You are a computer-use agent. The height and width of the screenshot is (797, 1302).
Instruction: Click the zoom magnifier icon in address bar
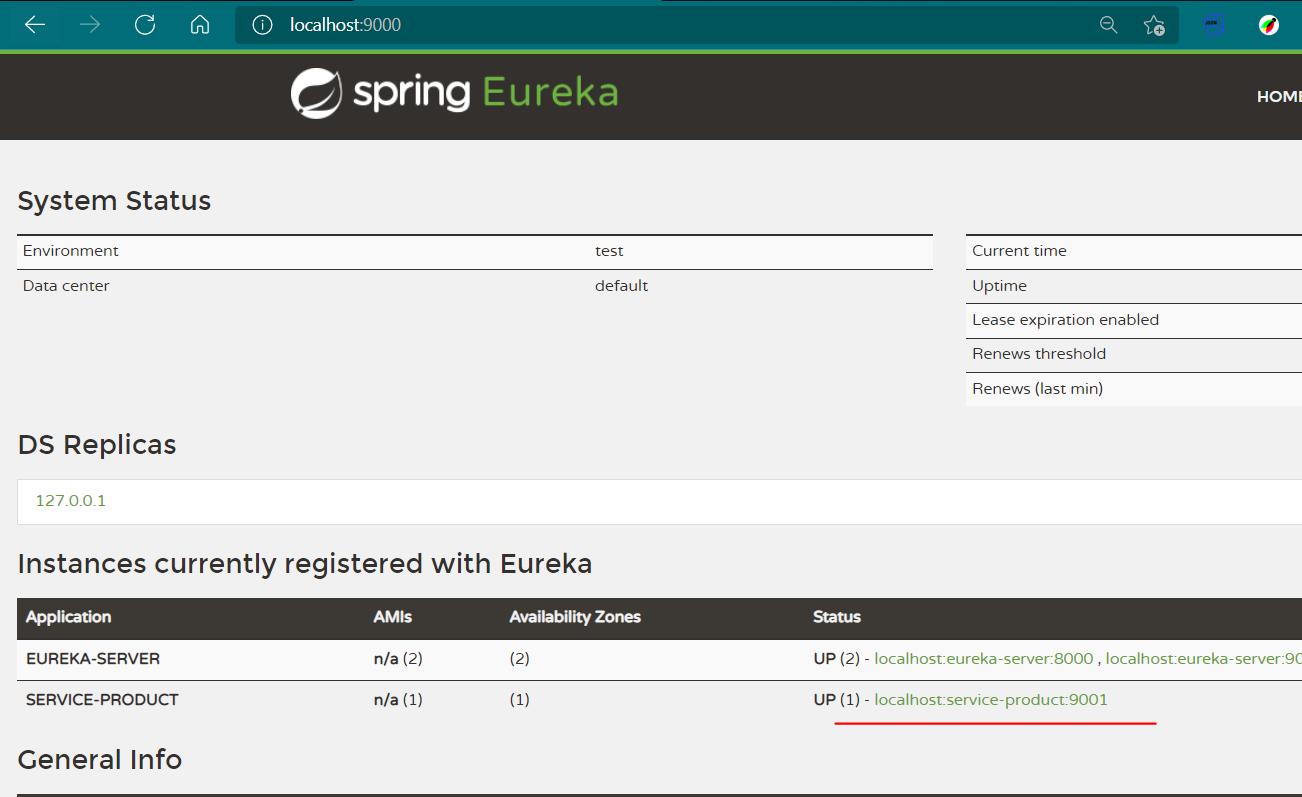1108,25
